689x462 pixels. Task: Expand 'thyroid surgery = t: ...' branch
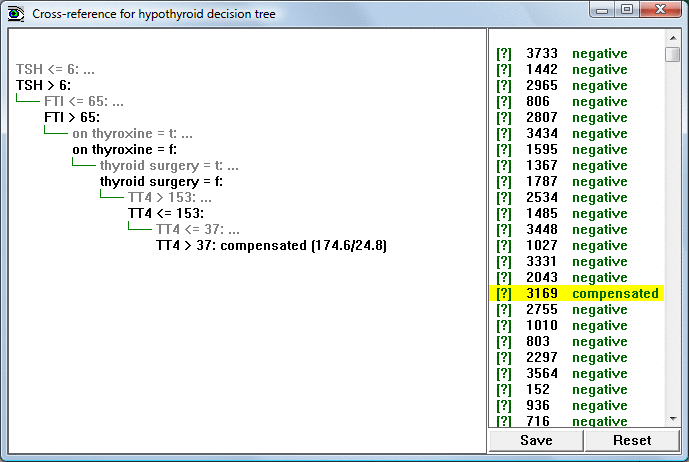coord(169,166)
